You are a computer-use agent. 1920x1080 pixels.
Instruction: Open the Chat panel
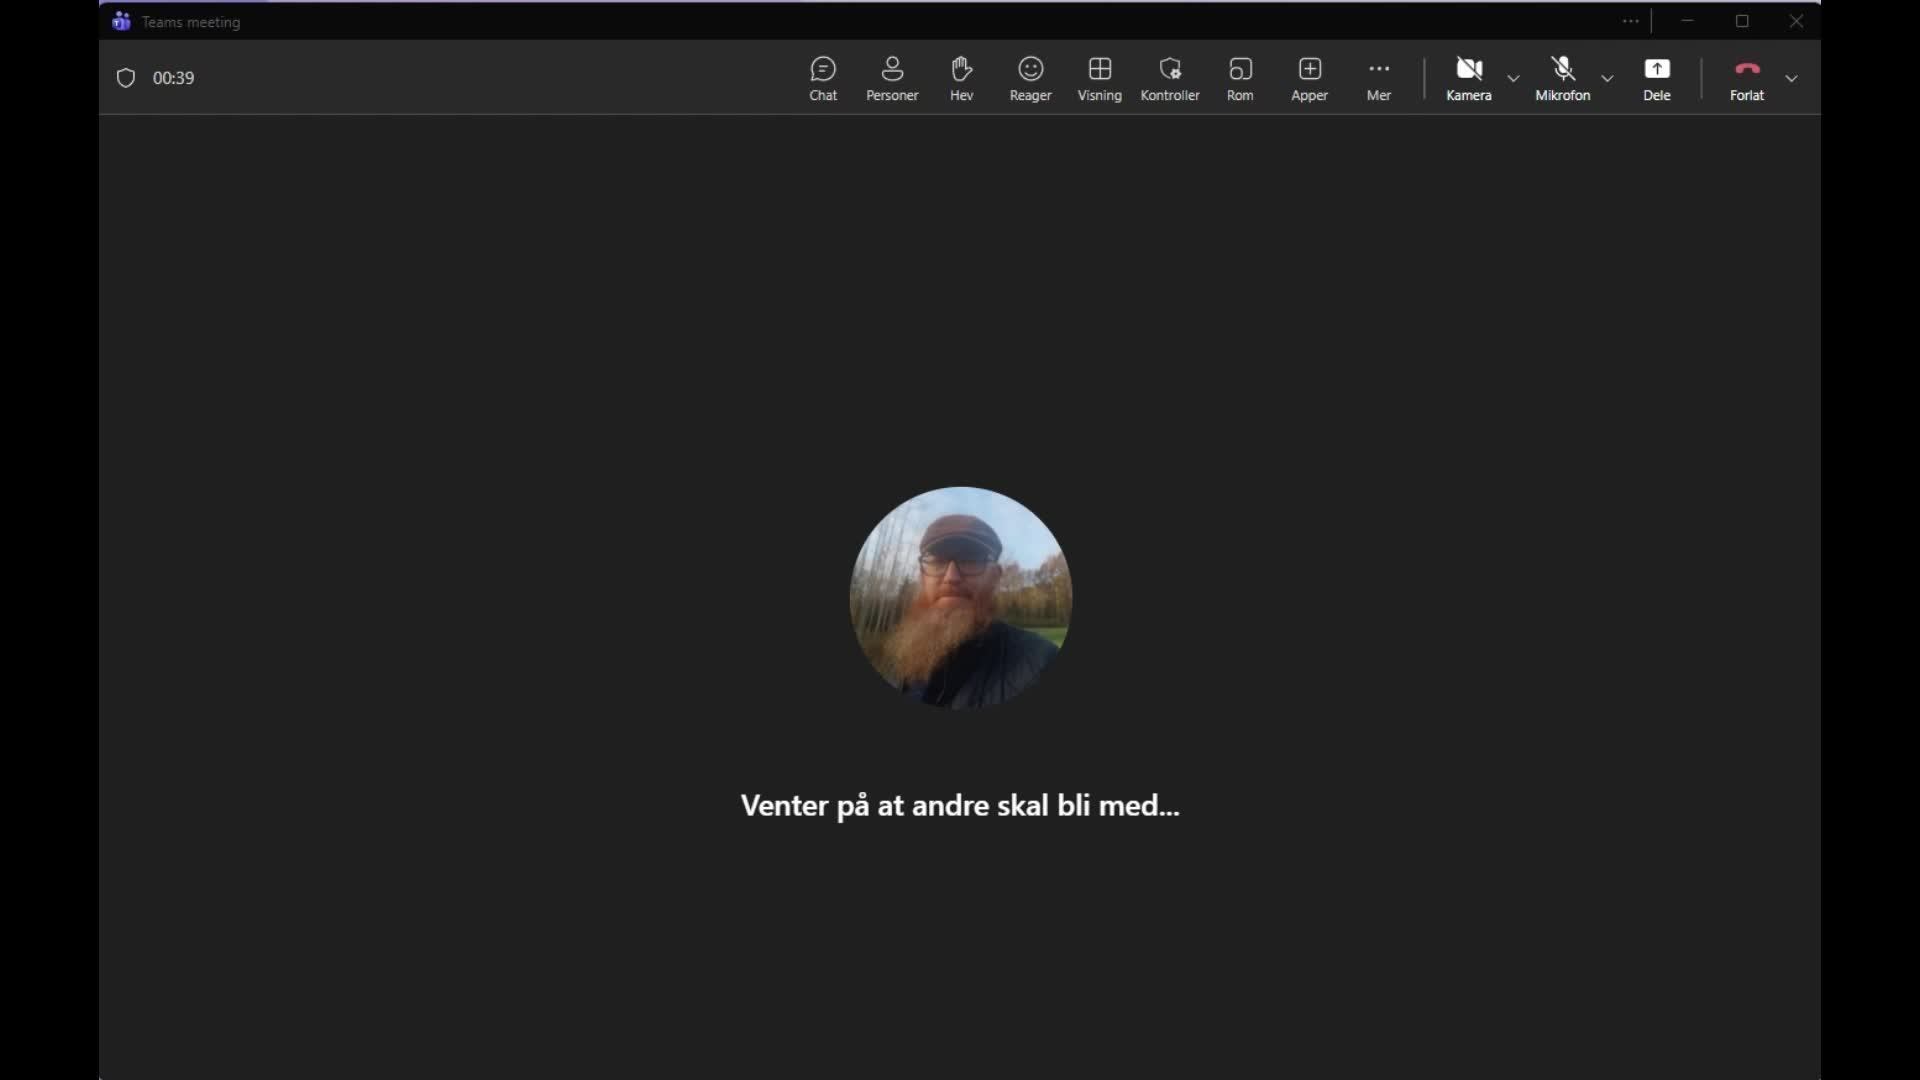[x=823, y=78]
